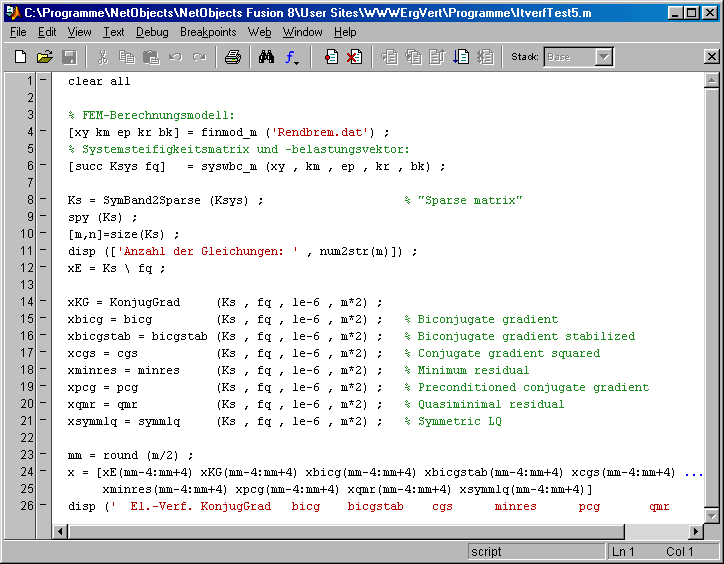Close the document with the toolbar-row X
Image resolution: width=724 pixels, height=564 pixels.
pos(712,57)
